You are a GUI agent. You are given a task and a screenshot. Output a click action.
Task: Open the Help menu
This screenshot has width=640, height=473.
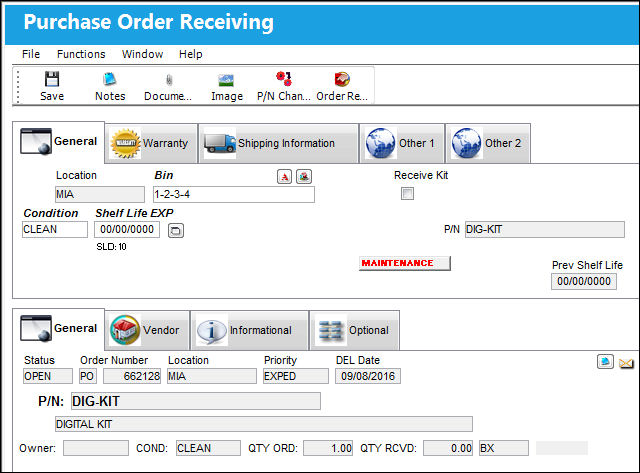tap(191, 54)
